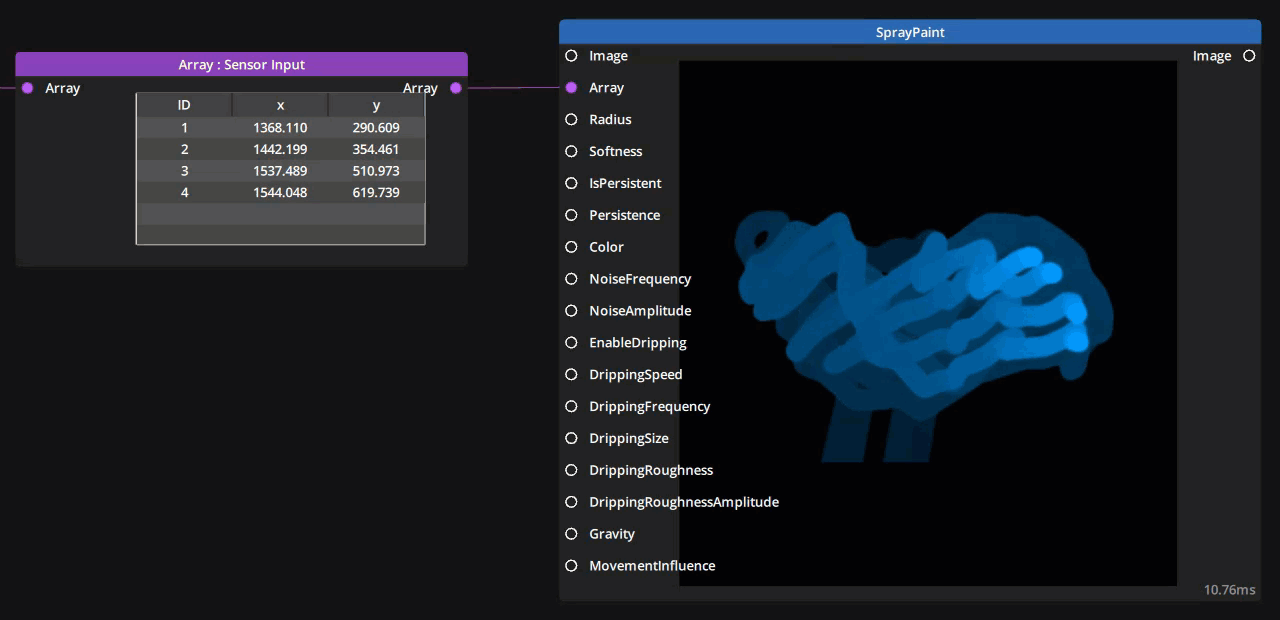Click the Softness input port
Viewport: 1280px width, 620px height.
pyautogui.click(x=570, y=151)
